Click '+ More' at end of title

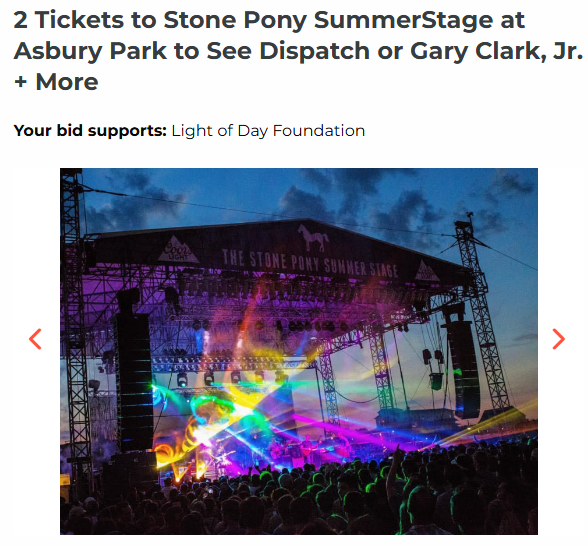pos(56,82)
